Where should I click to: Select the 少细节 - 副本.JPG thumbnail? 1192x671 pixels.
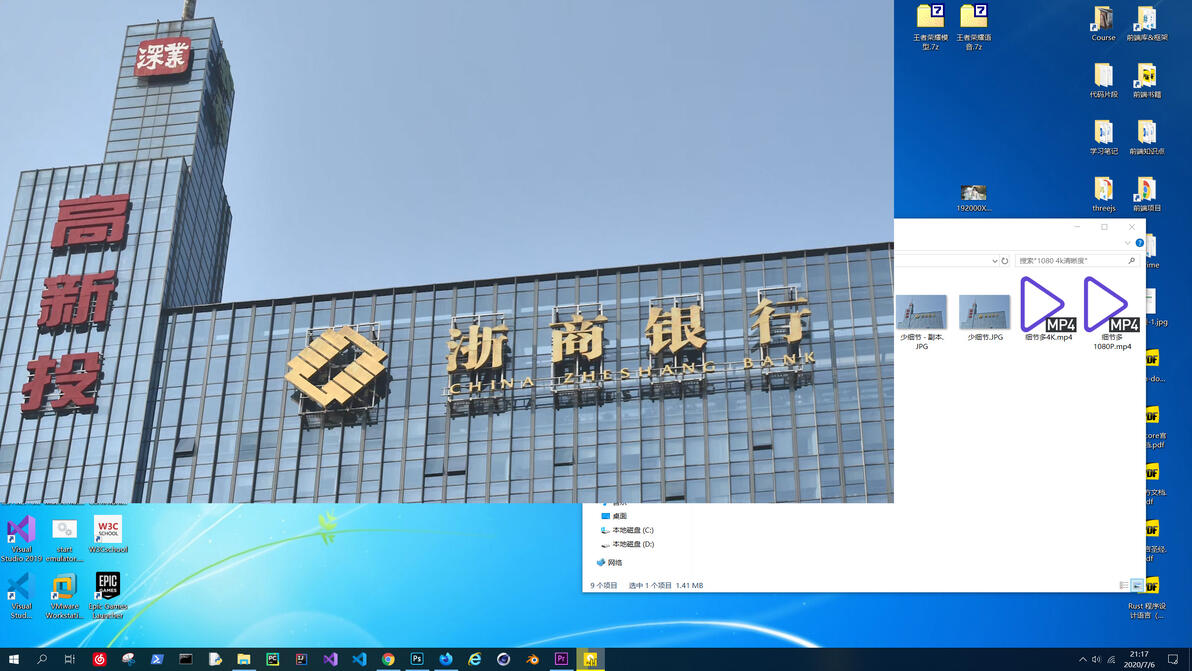click(x=921, y=321)
